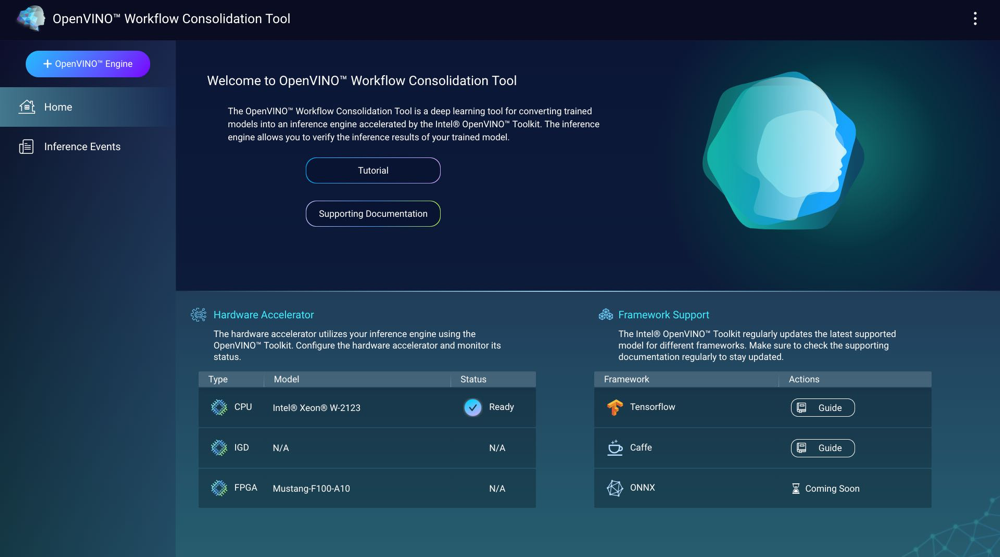The width and height of the screenshot is (1000, 557).
Task: Click the Hardware Accelerator heading link
Action: (263, 315)
